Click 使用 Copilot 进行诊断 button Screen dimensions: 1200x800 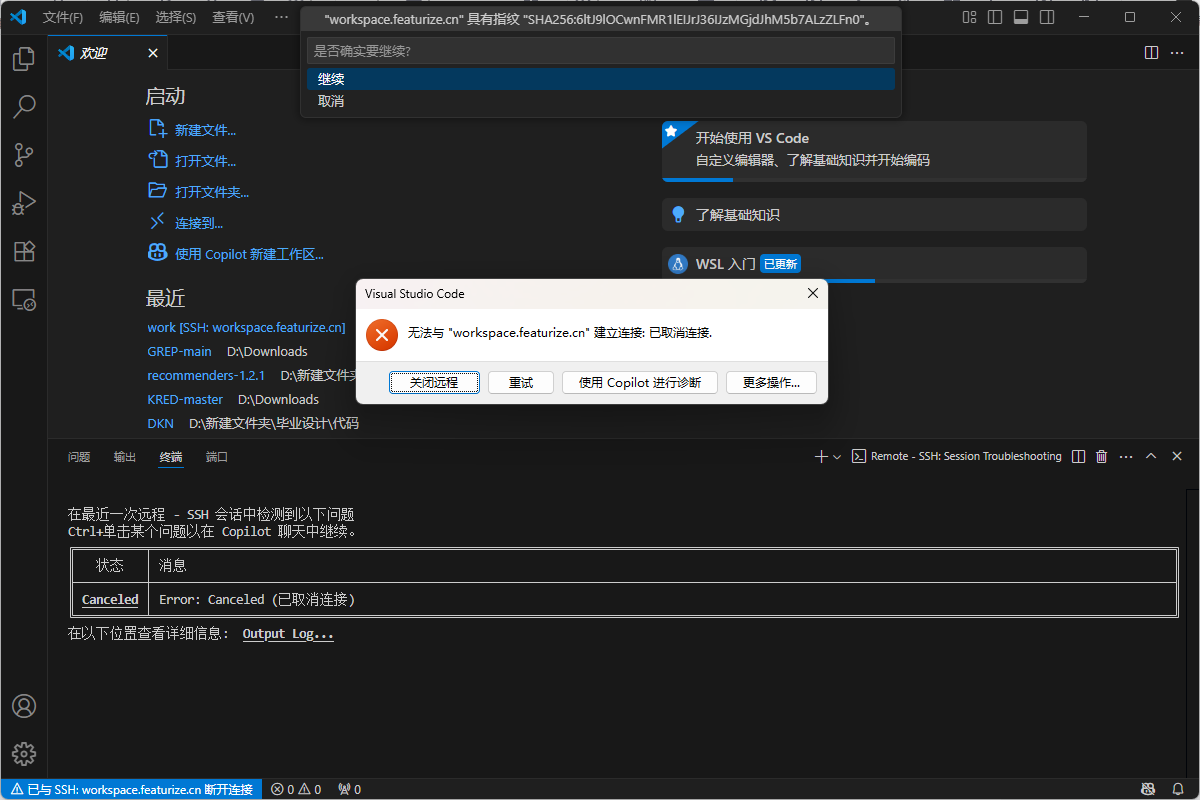point(640,383)
